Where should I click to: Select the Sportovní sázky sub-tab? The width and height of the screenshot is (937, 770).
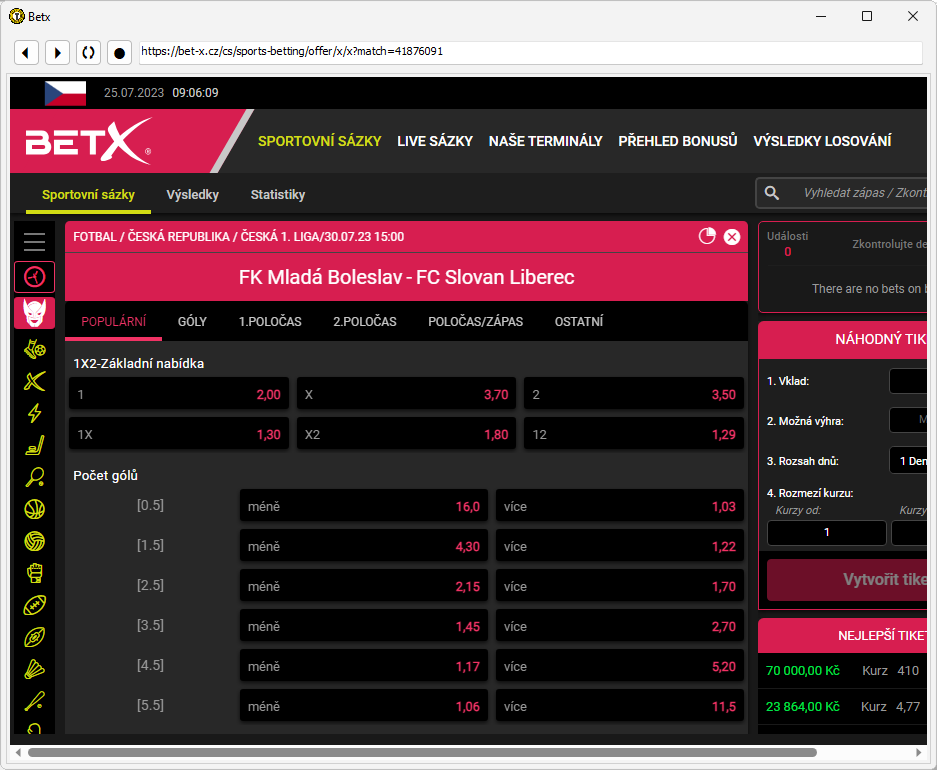pyautogui.click(x=88, y=195)
